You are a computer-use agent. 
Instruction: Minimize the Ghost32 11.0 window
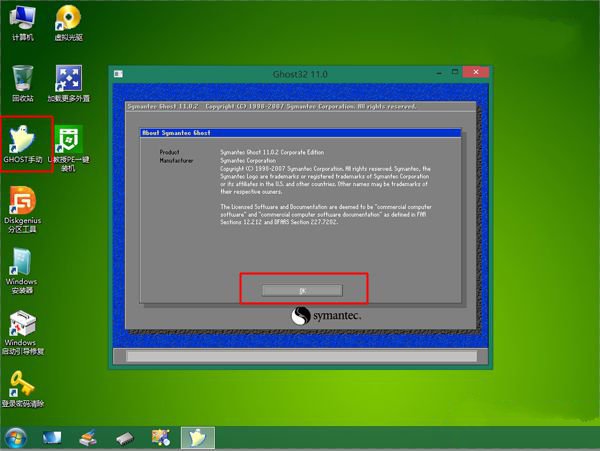pyautogui.click(x=439, y=73)
